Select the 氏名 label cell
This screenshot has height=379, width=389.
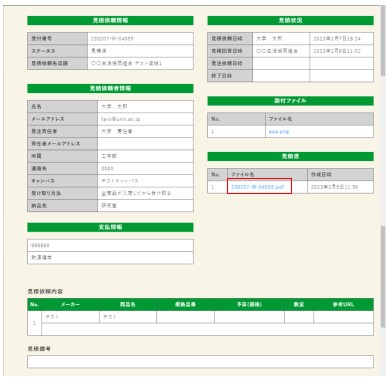coord(63,107)
